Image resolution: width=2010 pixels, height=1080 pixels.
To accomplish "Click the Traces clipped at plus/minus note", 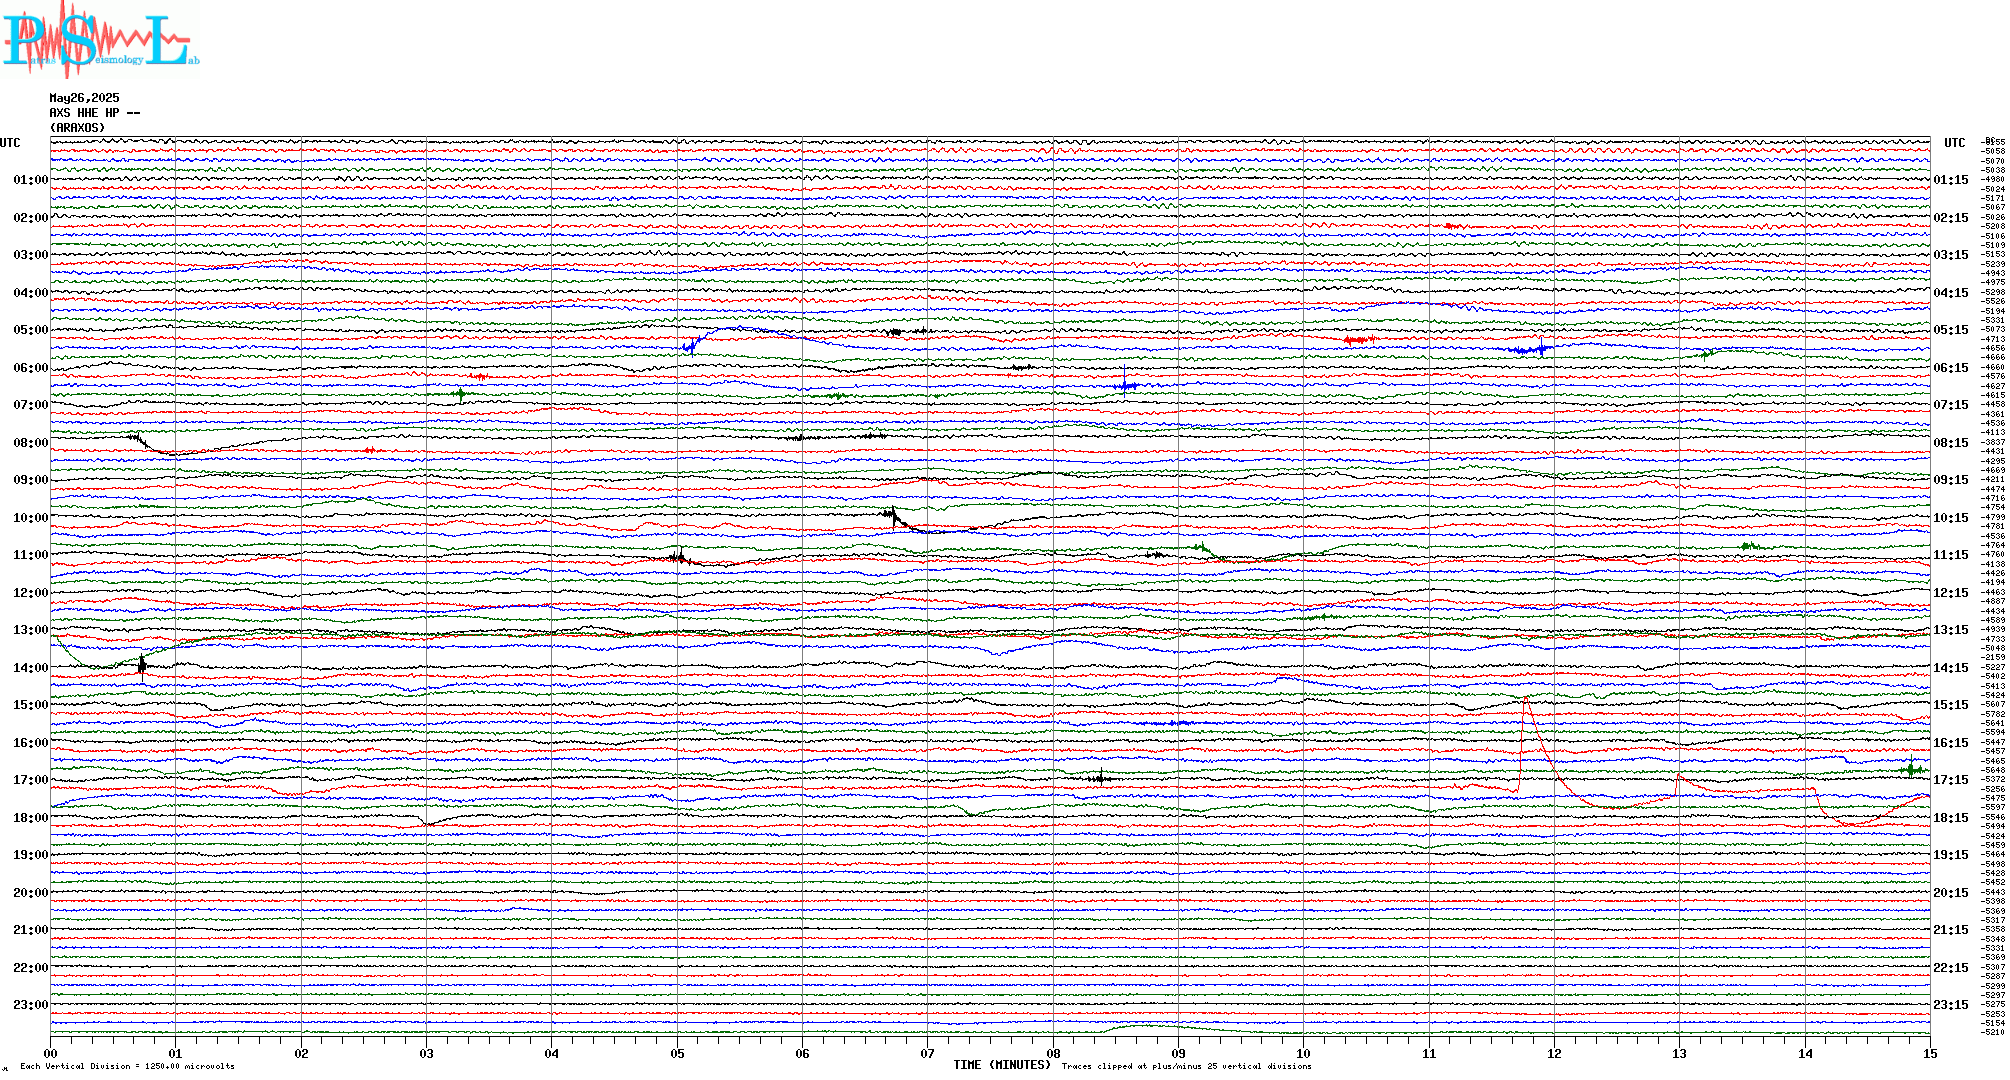I will coord(1186,1066).
